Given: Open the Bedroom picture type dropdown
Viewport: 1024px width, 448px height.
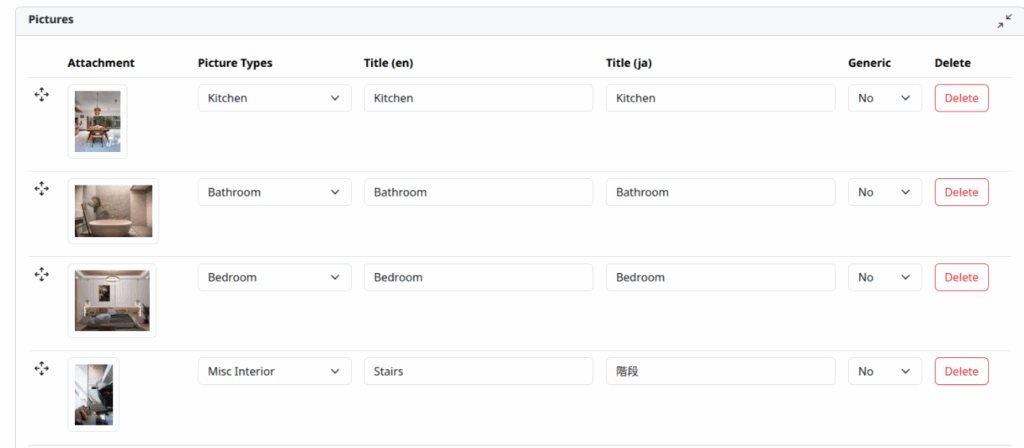Looking at the screenshot, I should 274,277.
